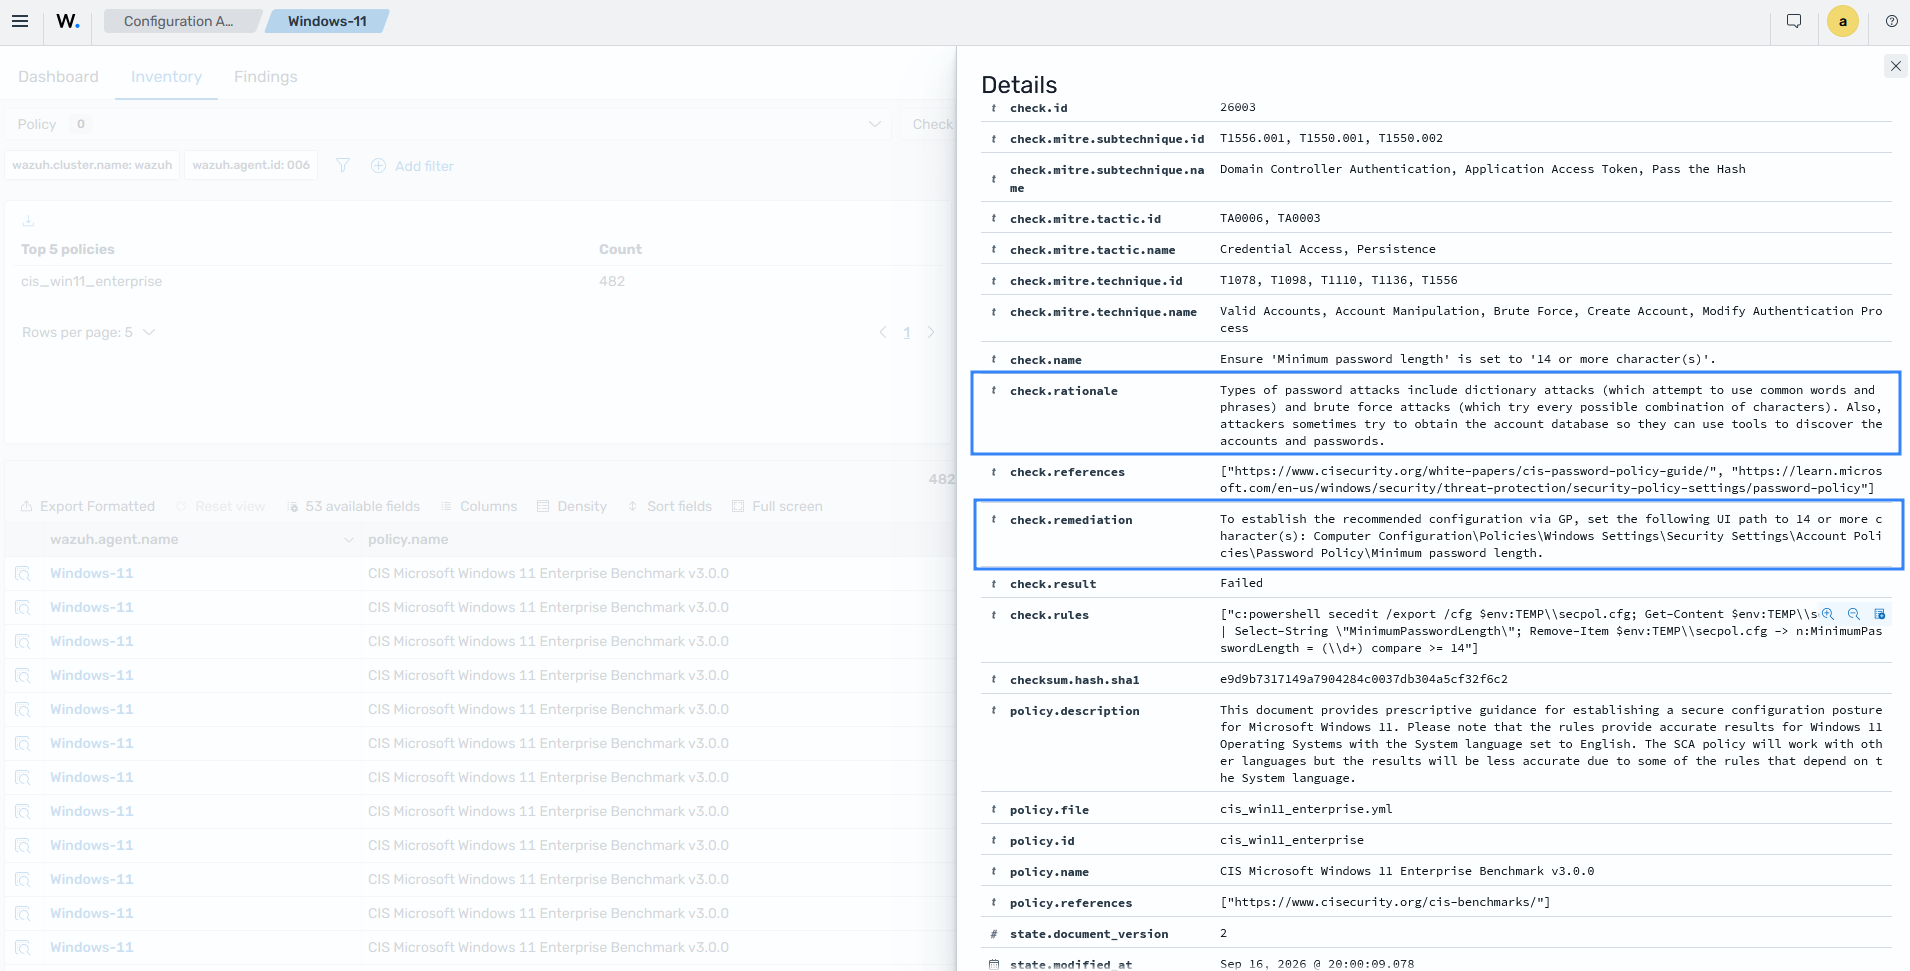This screenshot has width=1910, height=971.
Task: Click the Wazuh 'W.' logo
Action: tap(68, 21)
